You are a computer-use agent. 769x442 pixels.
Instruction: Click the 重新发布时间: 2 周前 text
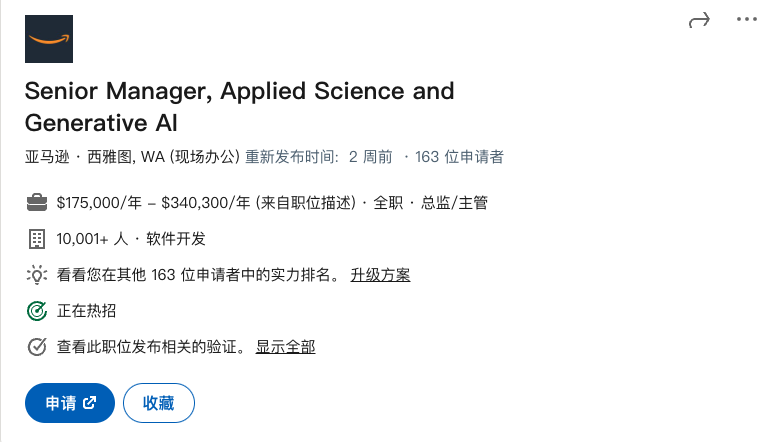click(319, 157)
